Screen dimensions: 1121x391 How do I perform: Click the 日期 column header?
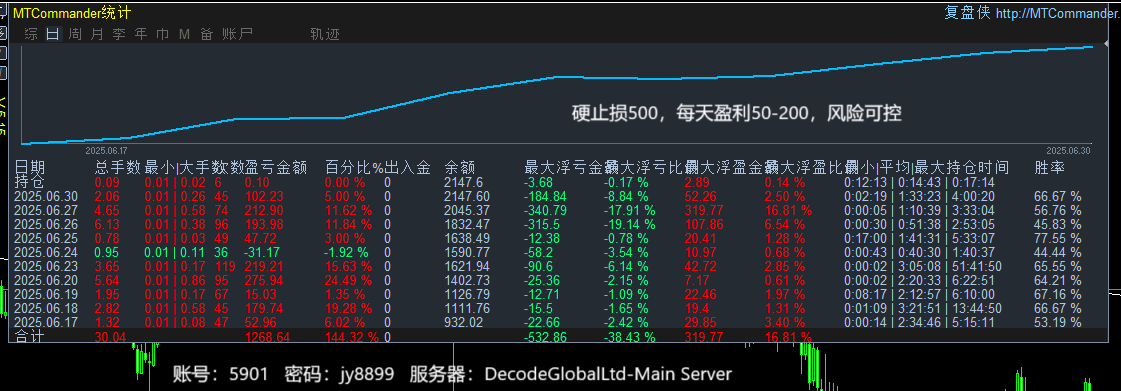coord(30,168)
